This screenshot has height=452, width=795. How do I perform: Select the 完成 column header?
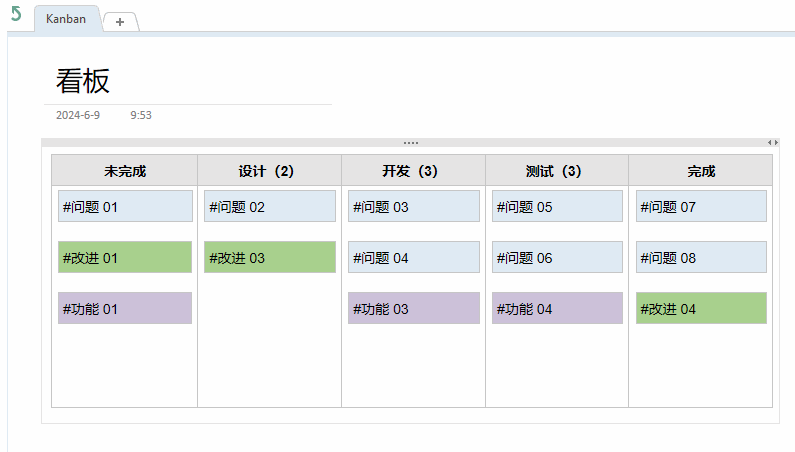tap(701, 171)
